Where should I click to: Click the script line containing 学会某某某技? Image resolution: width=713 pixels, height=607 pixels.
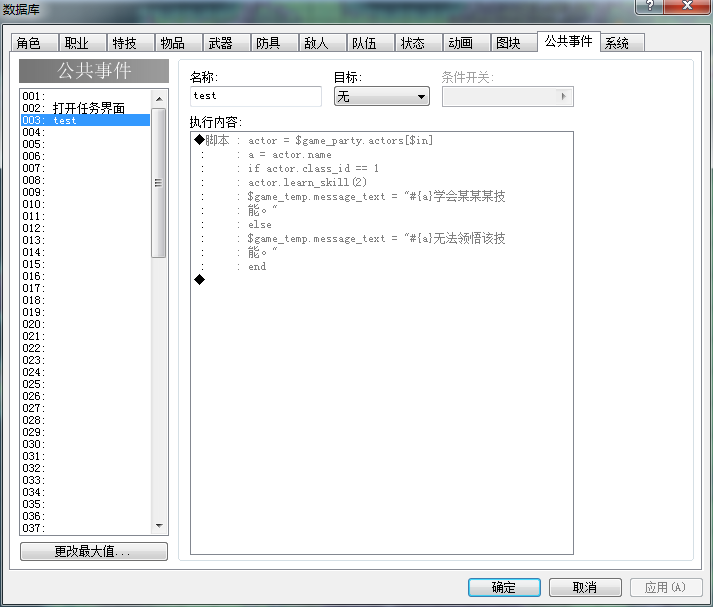click(x=382, y=196)
